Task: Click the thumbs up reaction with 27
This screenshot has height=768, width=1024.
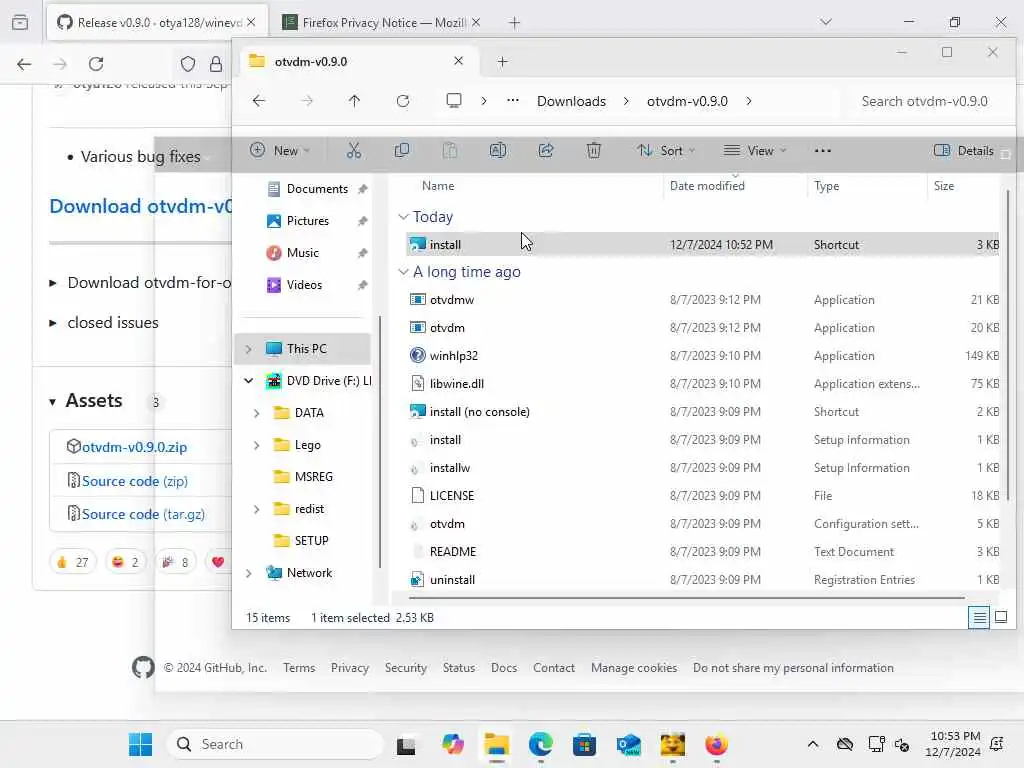Action: pyautogui.click(x=72, y=562)
